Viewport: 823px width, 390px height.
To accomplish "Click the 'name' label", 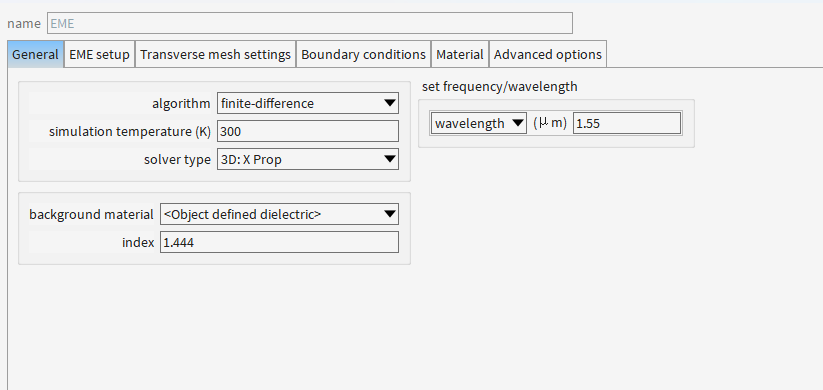I will 24,24.
